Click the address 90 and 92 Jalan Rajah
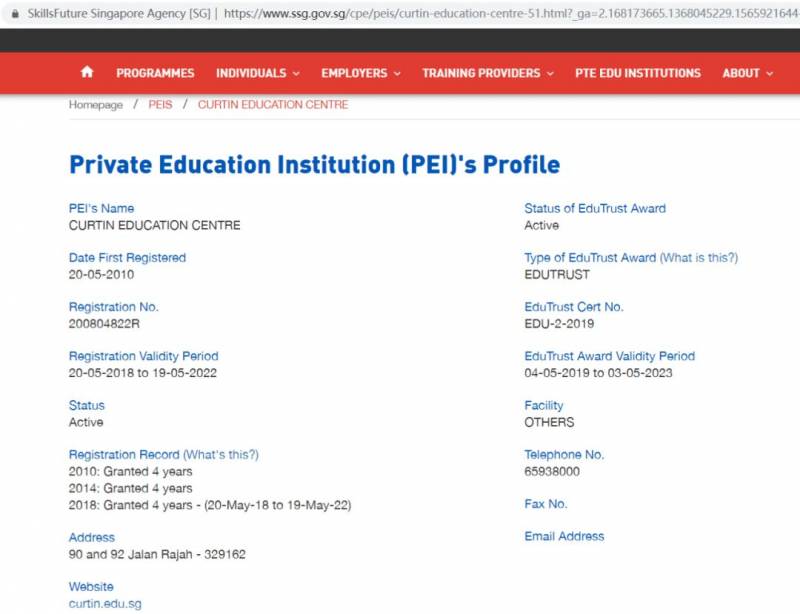The image size is (800, 614). pyautogui.click(x=157, y=554)
